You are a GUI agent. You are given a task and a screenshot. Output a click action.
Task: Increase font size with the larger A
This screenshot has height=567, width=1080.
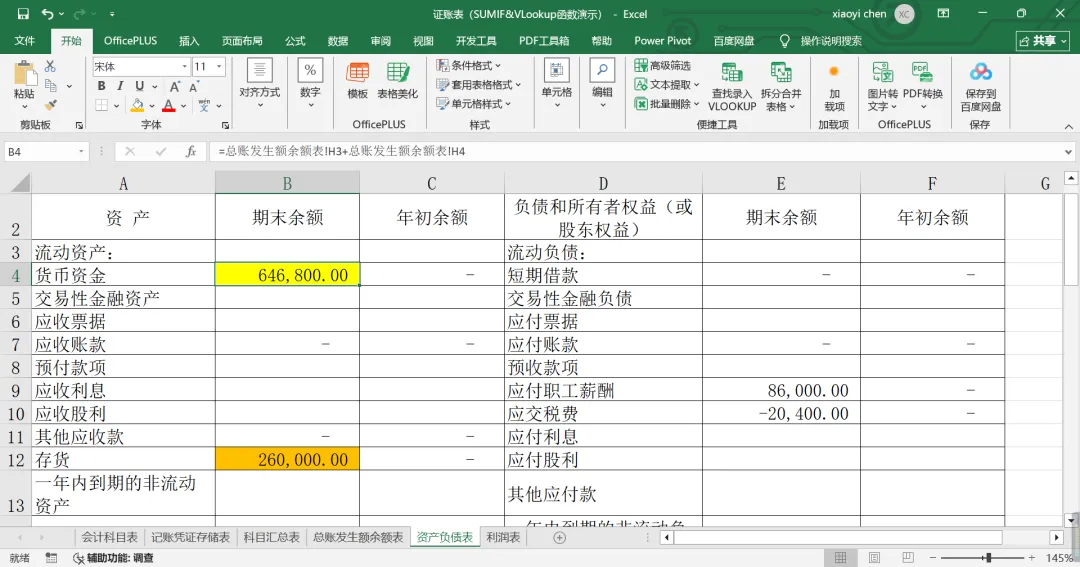click(174, 86)
